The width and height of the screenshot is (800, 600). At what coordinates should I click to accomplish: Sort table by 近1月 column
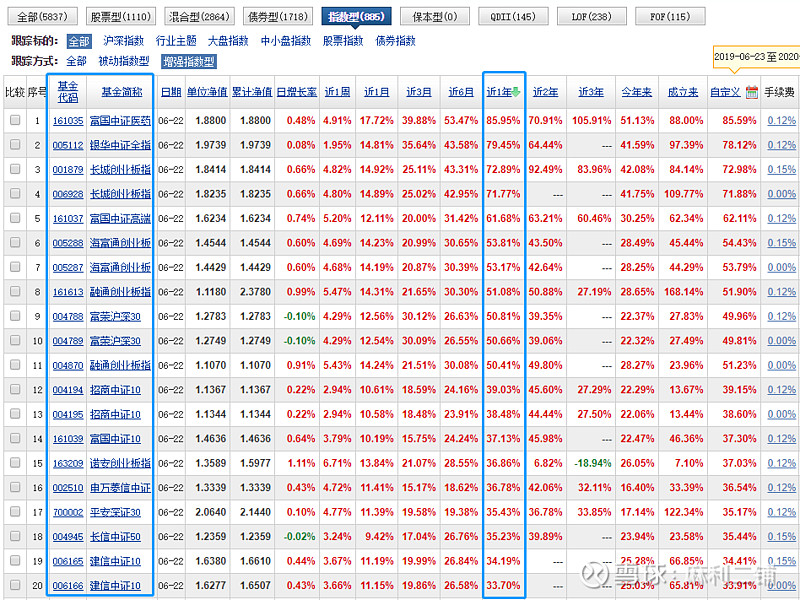(x=377, y=92)
